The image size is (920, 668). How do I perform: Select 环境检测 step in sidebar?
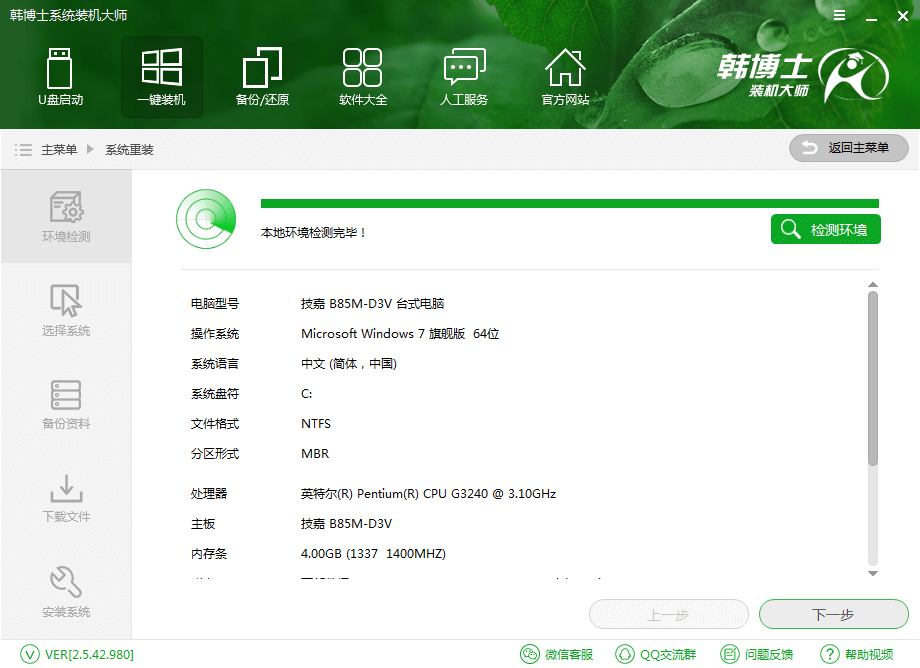[x=66, y=216]
